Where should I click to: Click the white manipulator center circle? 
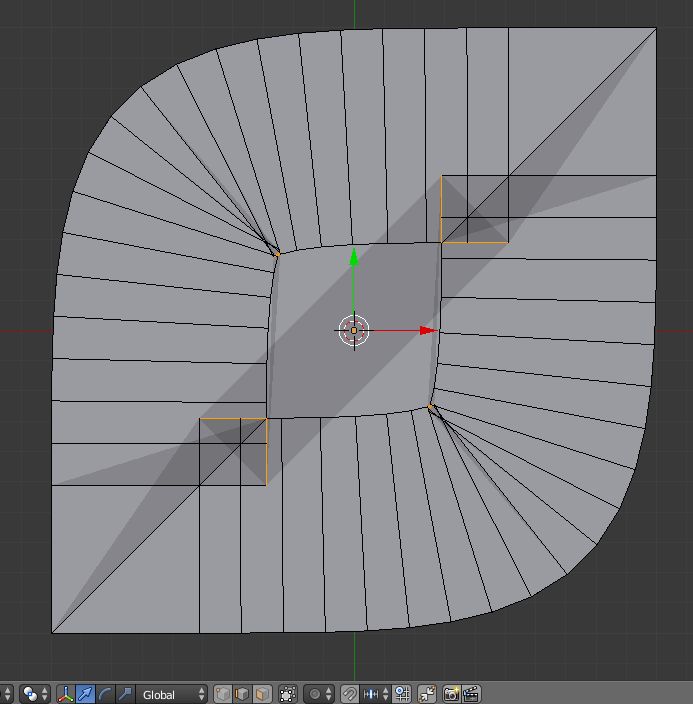[354, 330]
